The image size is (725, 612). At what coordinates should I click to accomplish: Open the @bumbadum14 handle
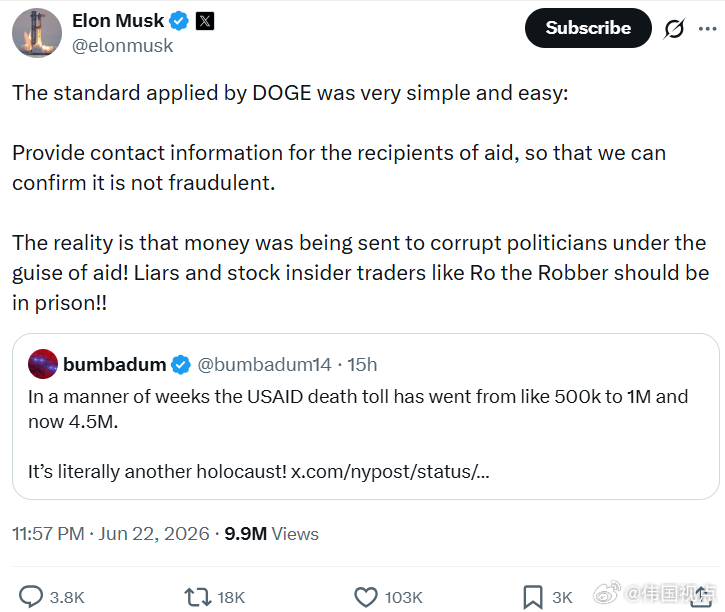click(264, 365)
